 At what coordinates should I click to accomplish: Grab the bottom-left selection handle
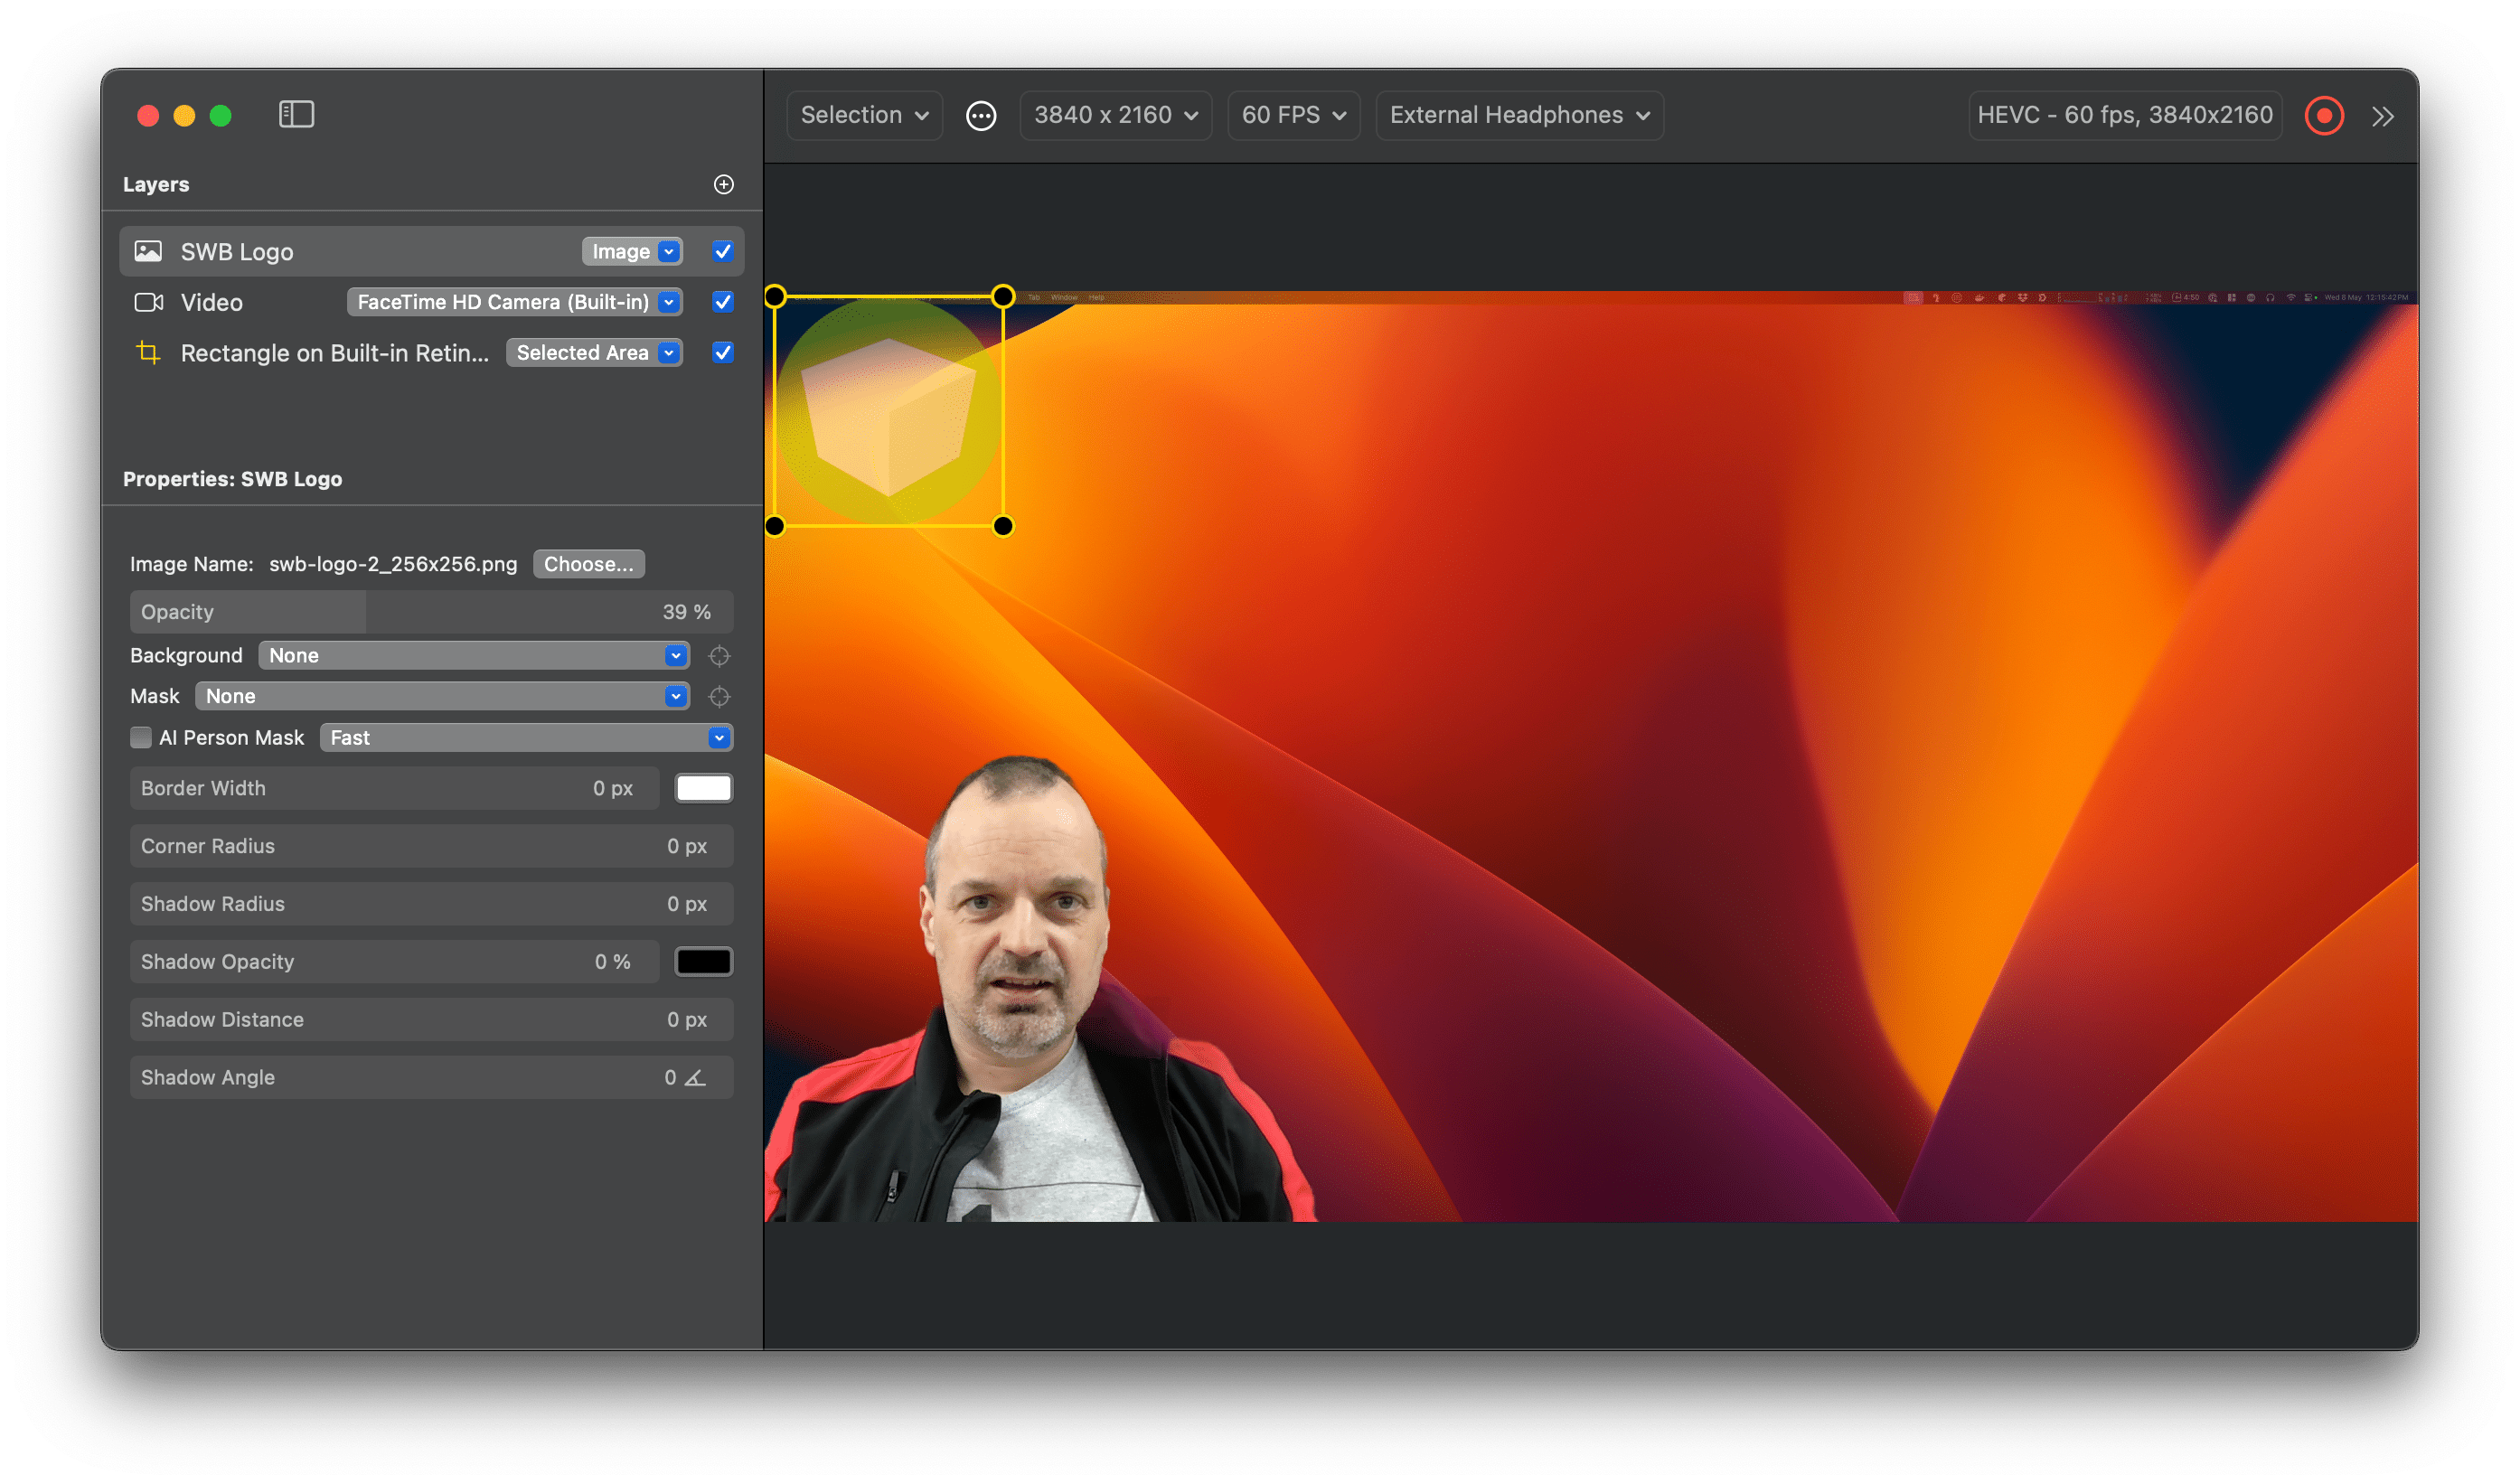click(x=775, y=526)
